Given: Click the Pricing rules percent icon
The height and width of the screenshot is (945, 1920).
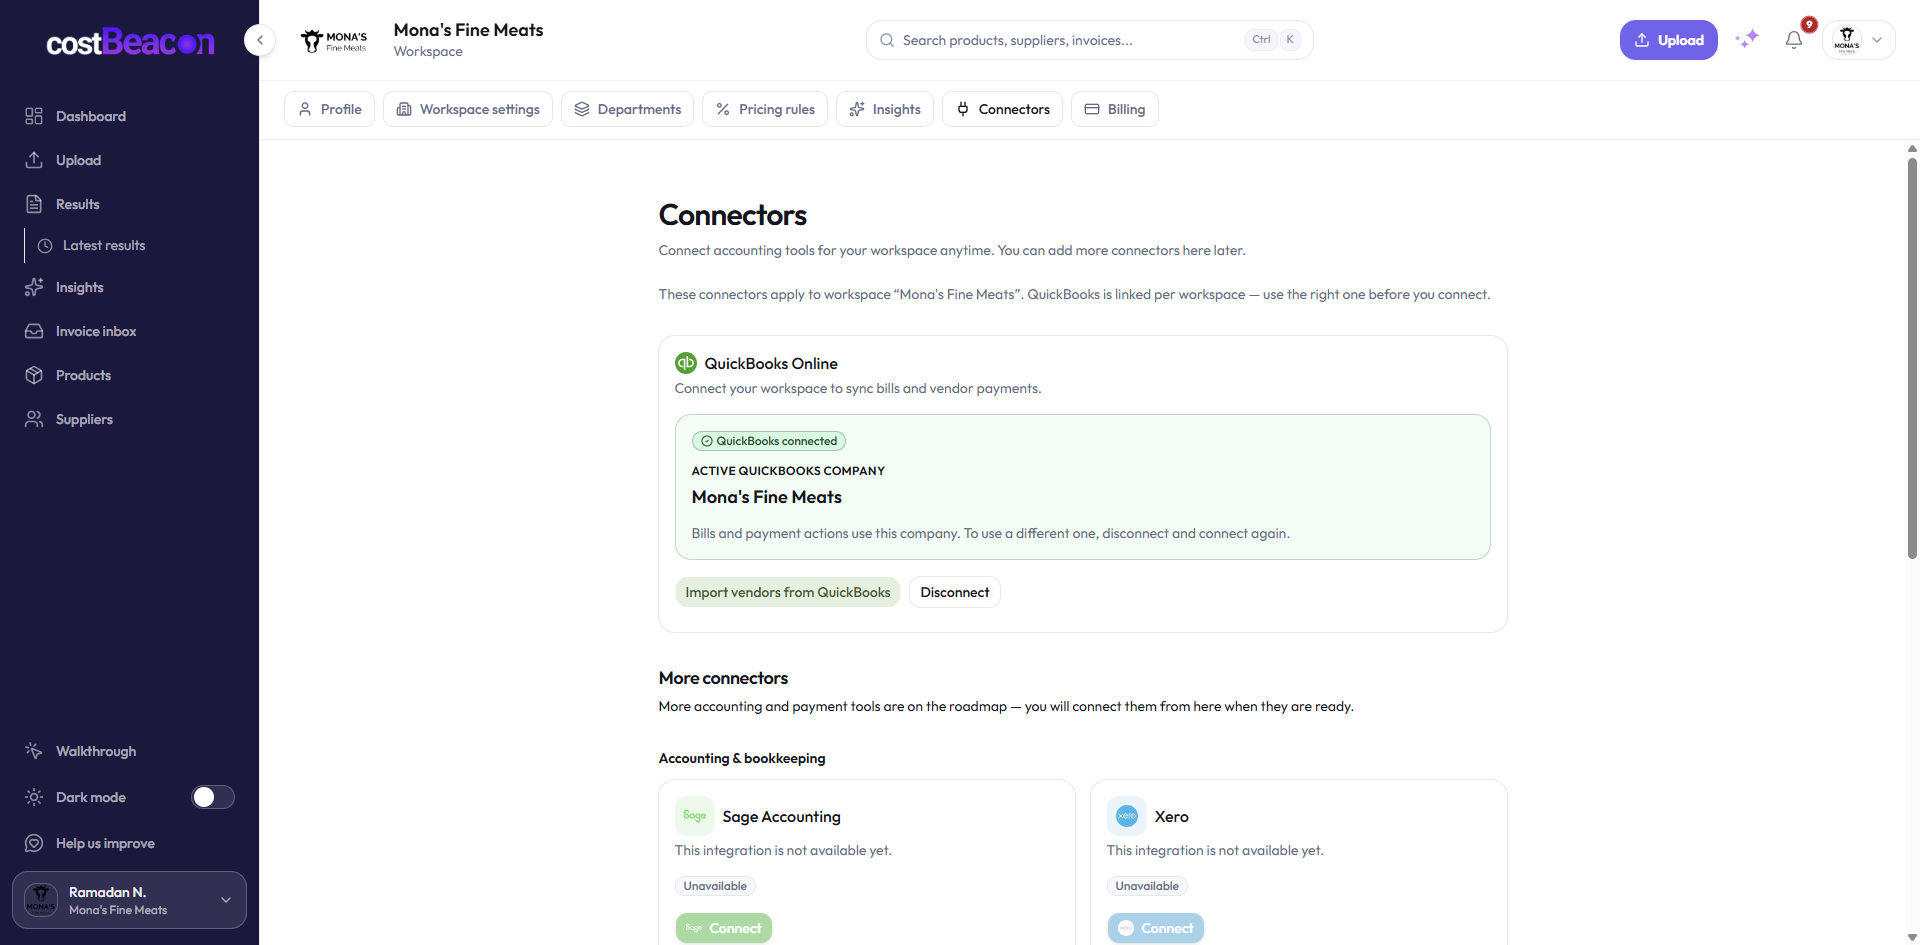Looking at the screenshot, I should coord(723,109).
